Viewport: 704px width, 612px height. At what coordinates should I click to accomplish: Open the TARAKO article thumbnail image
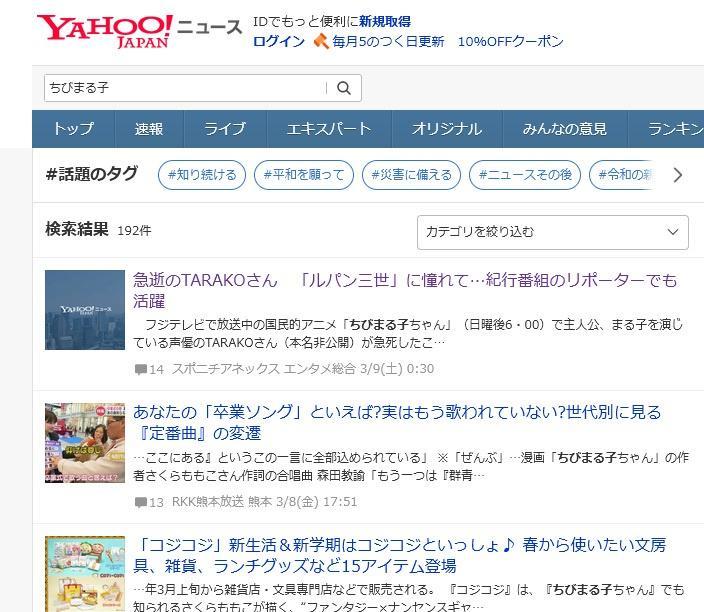(x=85, y=310)
